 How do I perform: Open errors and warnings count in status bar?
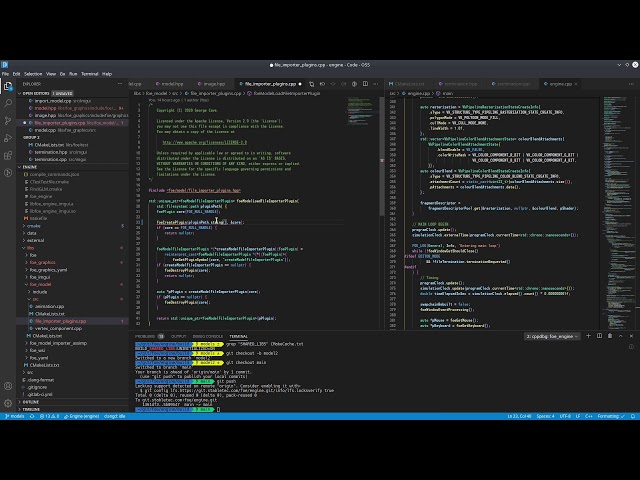49,416
